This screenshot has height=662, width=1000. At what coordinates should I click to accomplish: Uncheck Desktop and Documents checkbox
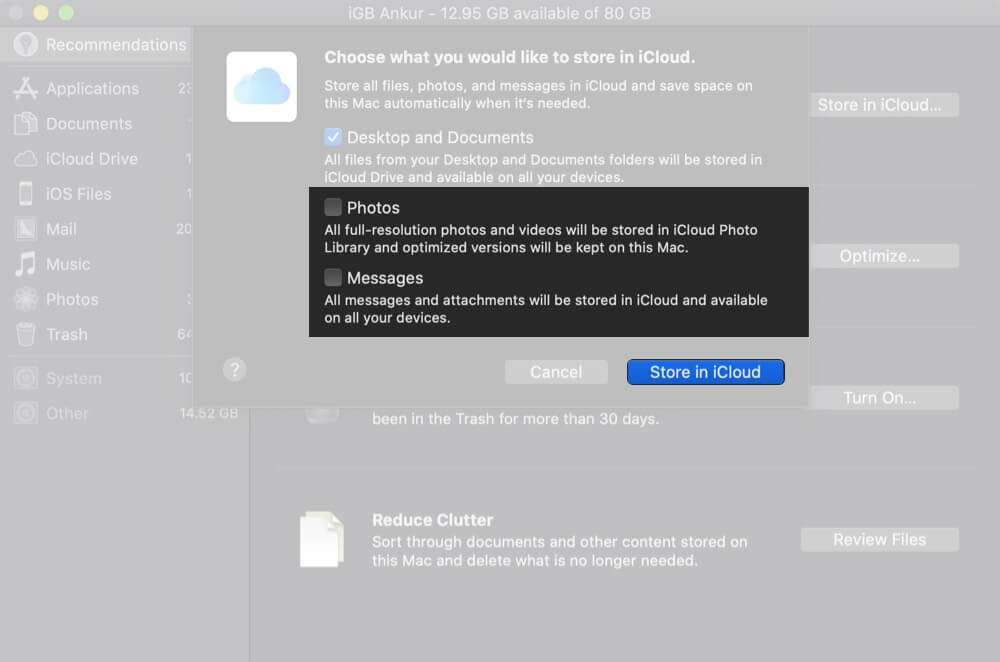pos(333,137)
